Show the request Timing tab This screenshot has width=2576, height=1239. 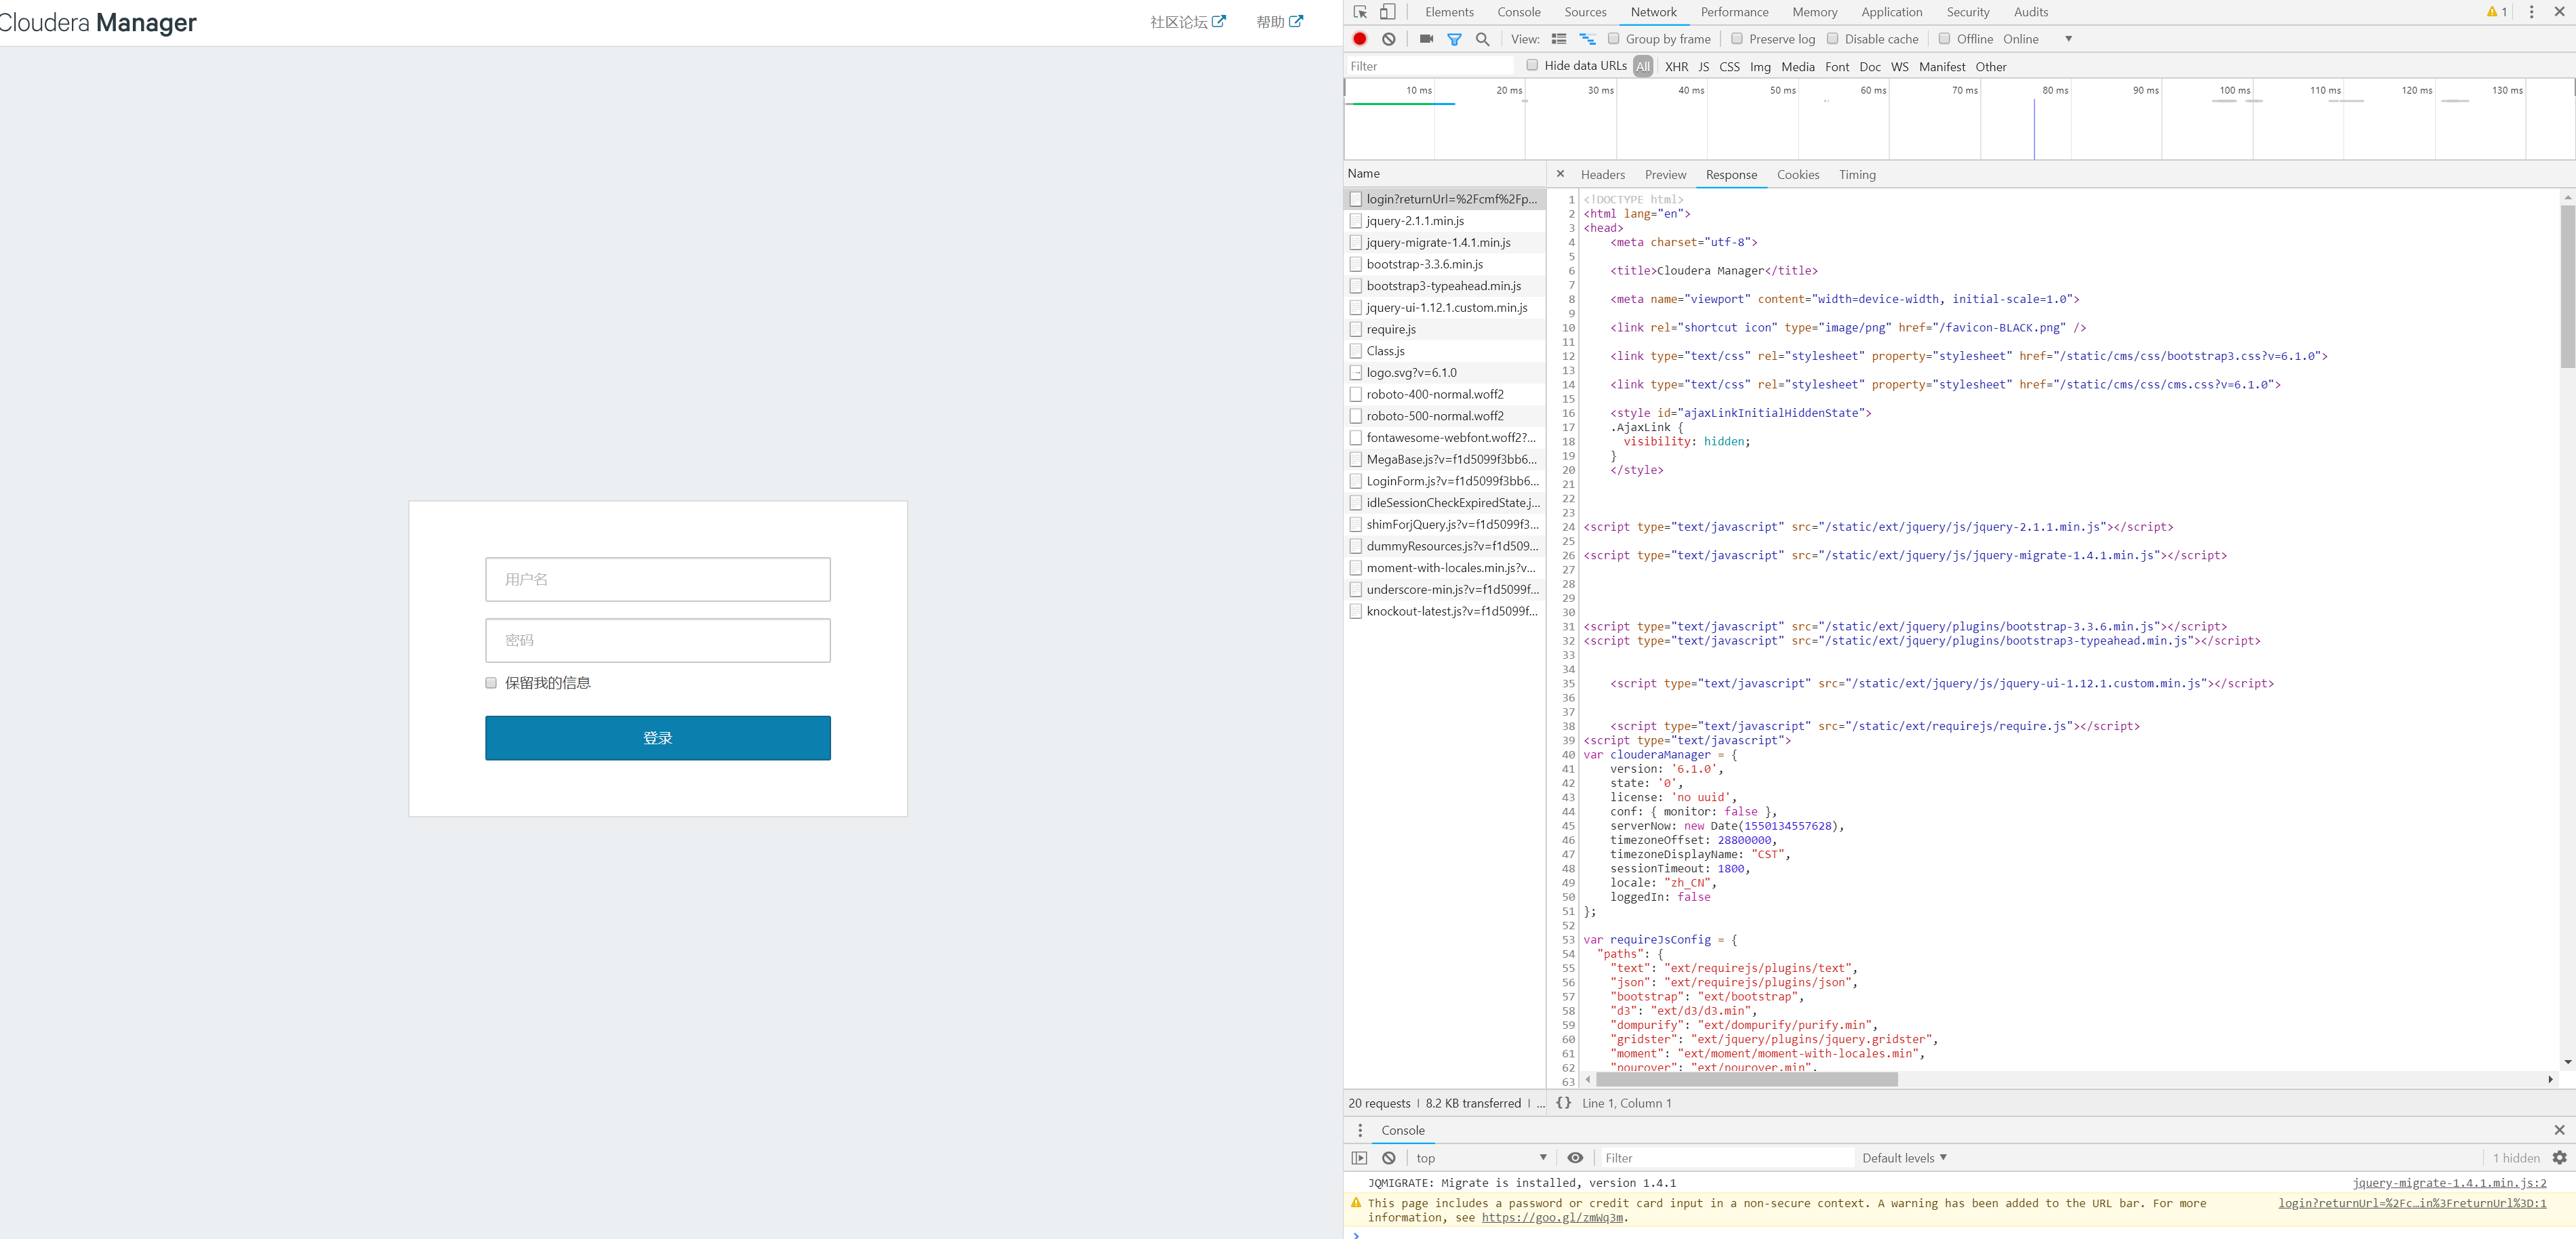tap(1857, 174)
